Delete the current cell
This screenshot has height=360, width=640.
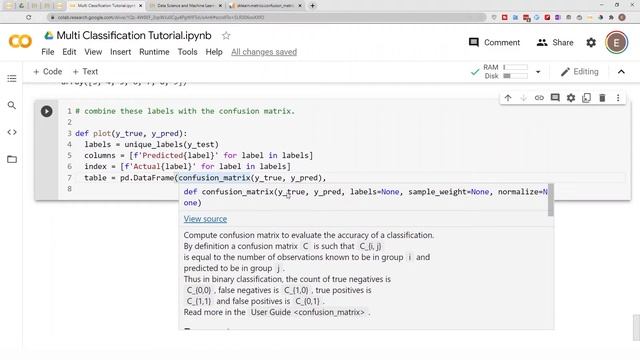click(x=602, y=98)
